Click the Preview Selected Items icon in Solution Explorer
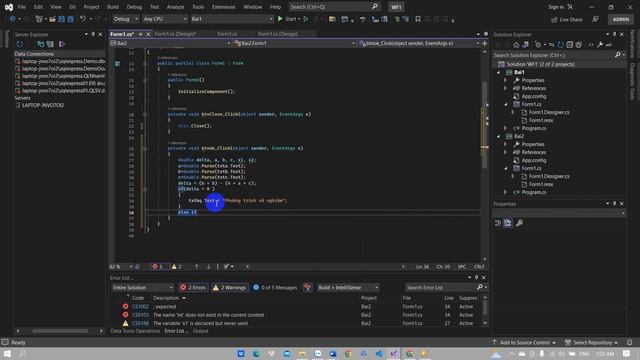The width and height of the screenshot is (640, 360). (x=609, y=45)
